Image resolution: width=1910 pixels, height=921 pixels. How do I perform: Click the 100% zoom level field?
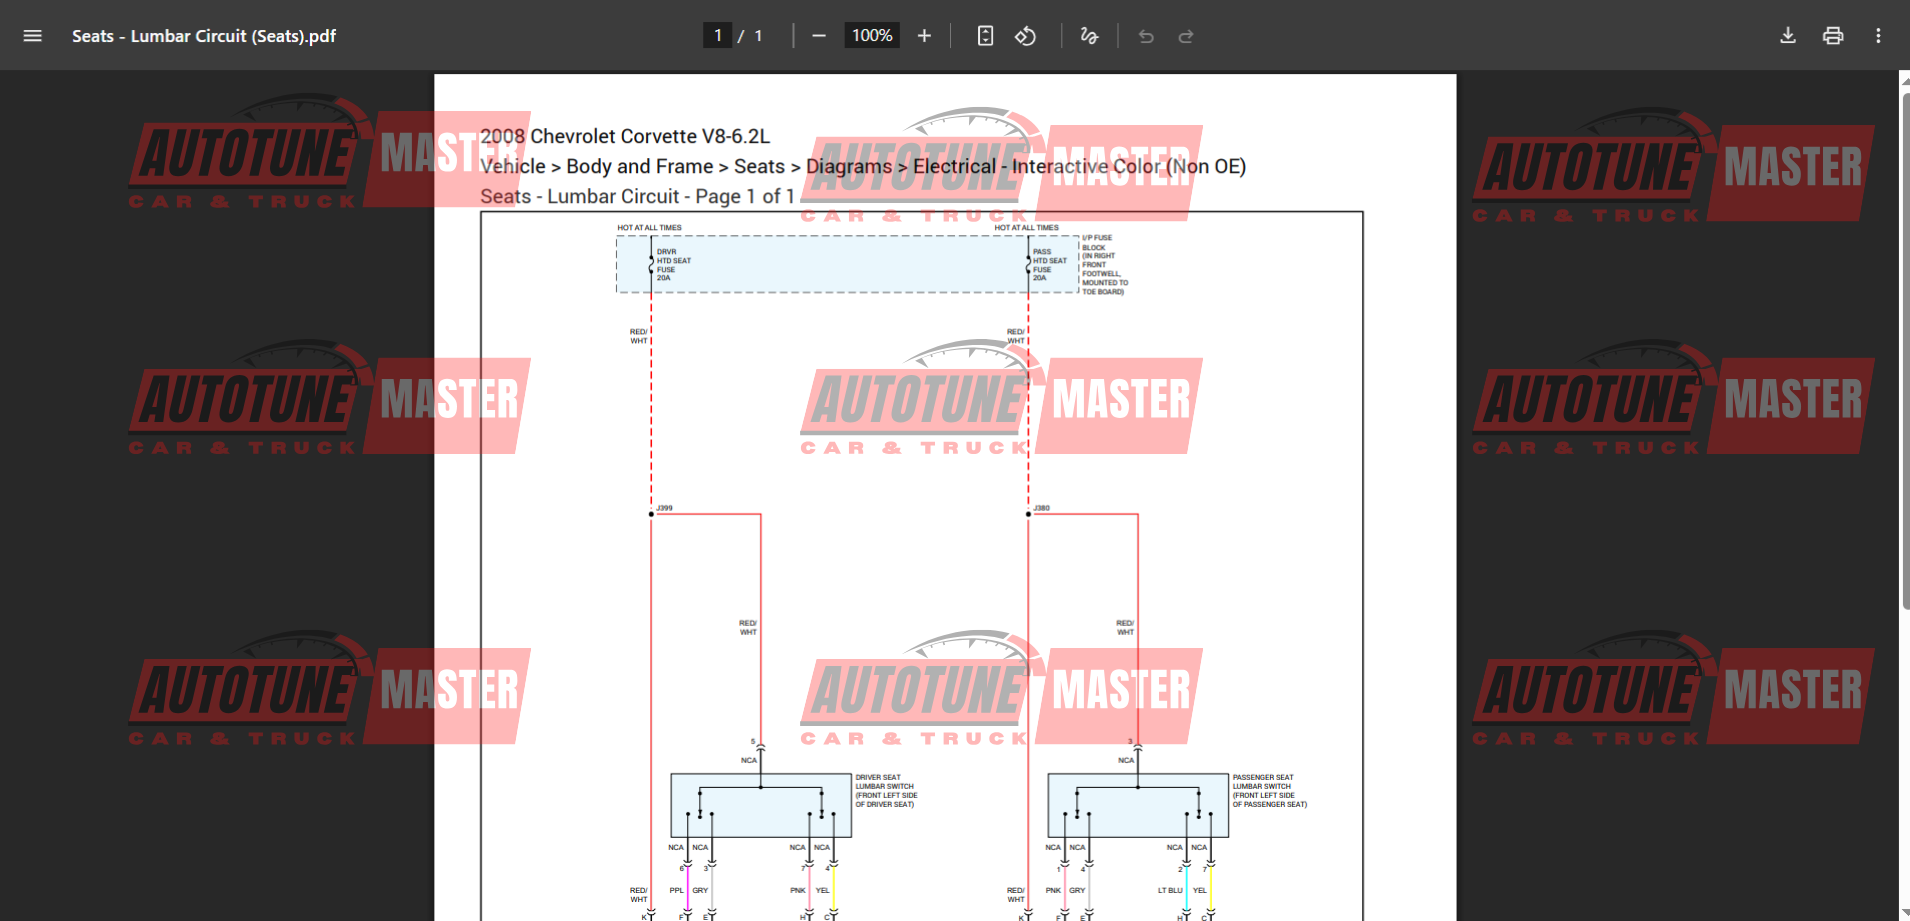[871, 36]
